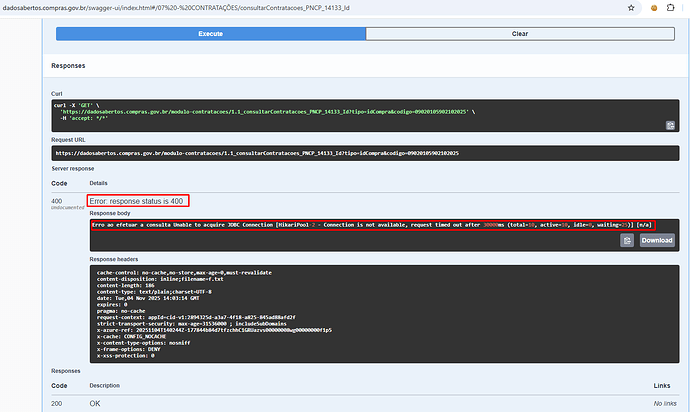Image resolution: width=690 pixels, height=412 pixels.
Task: Select the content-type text/plain header line
Action: tap(154, 292)
